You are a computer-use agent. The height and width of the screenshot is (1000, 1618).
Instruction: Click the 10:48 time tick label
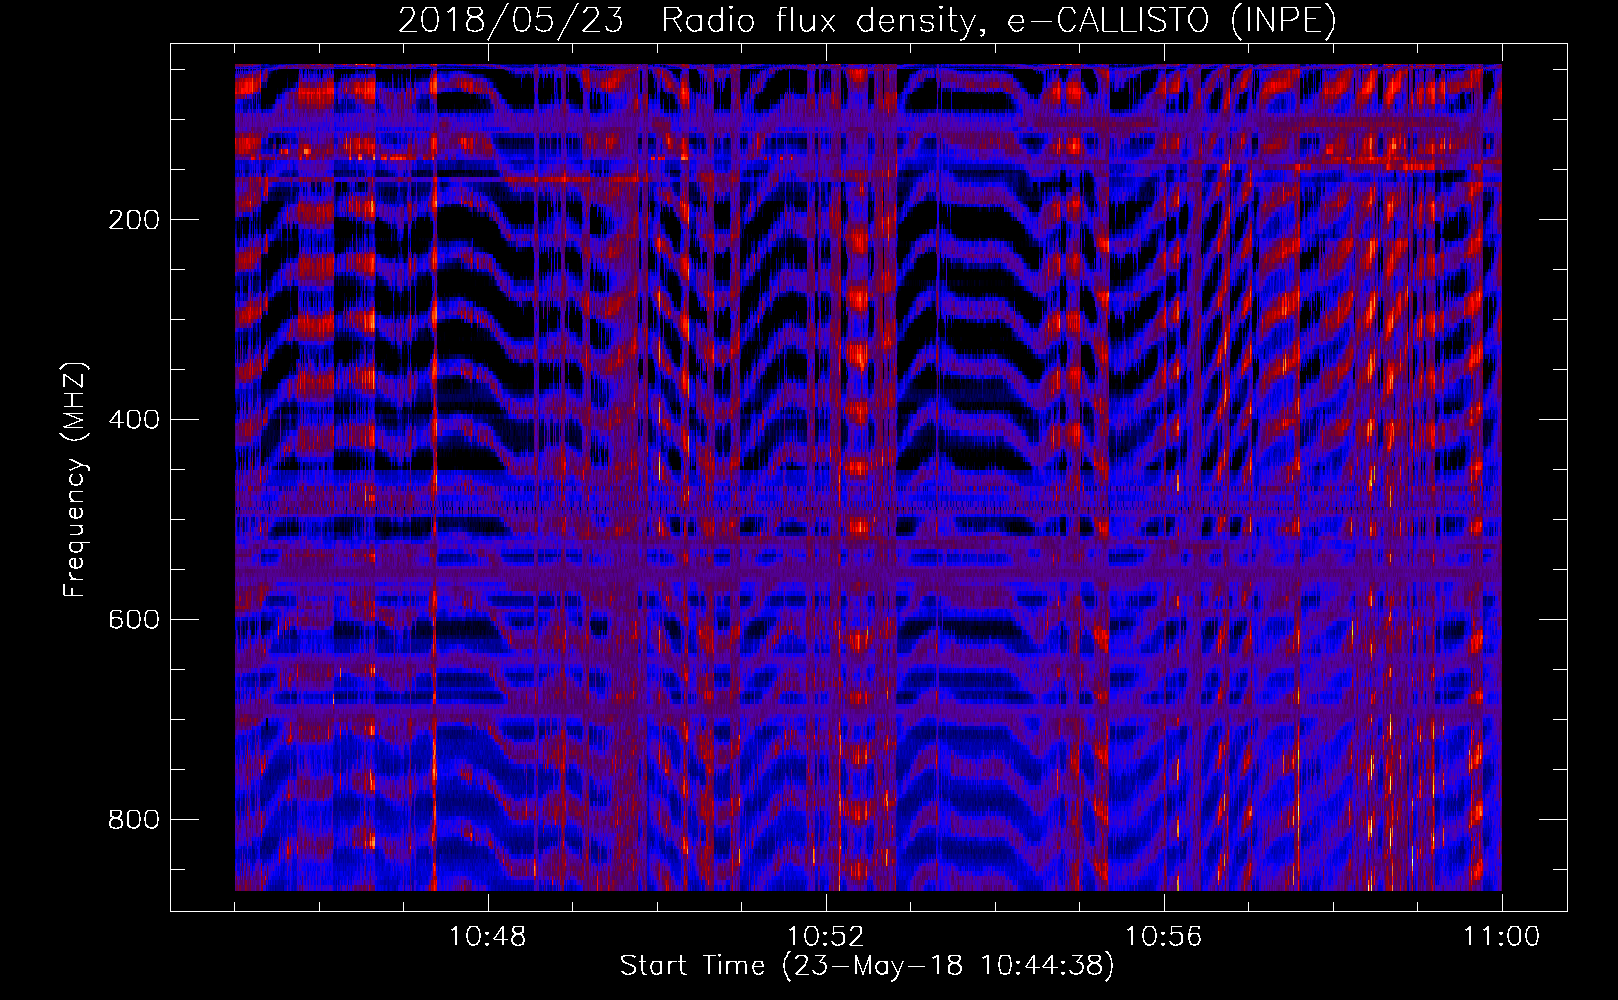(x=488, y=937)
